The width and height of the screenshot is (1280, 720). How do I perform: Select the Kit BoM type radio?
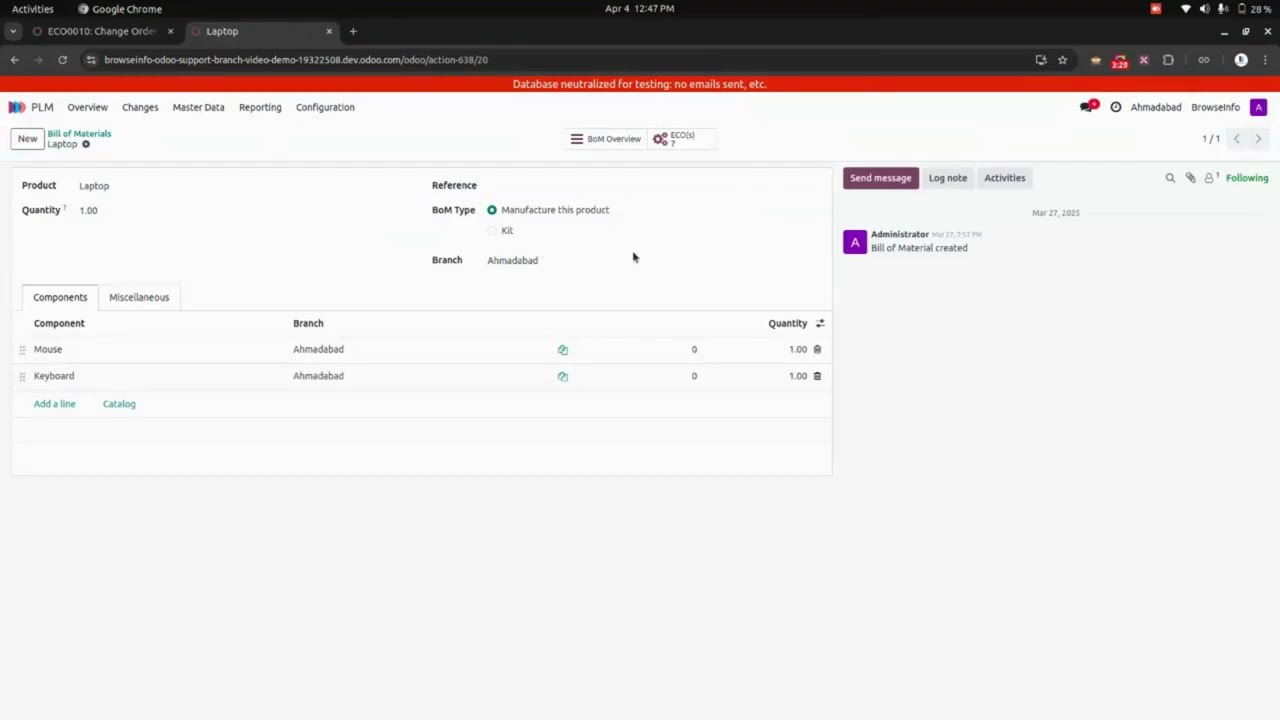tap(492, 231)
